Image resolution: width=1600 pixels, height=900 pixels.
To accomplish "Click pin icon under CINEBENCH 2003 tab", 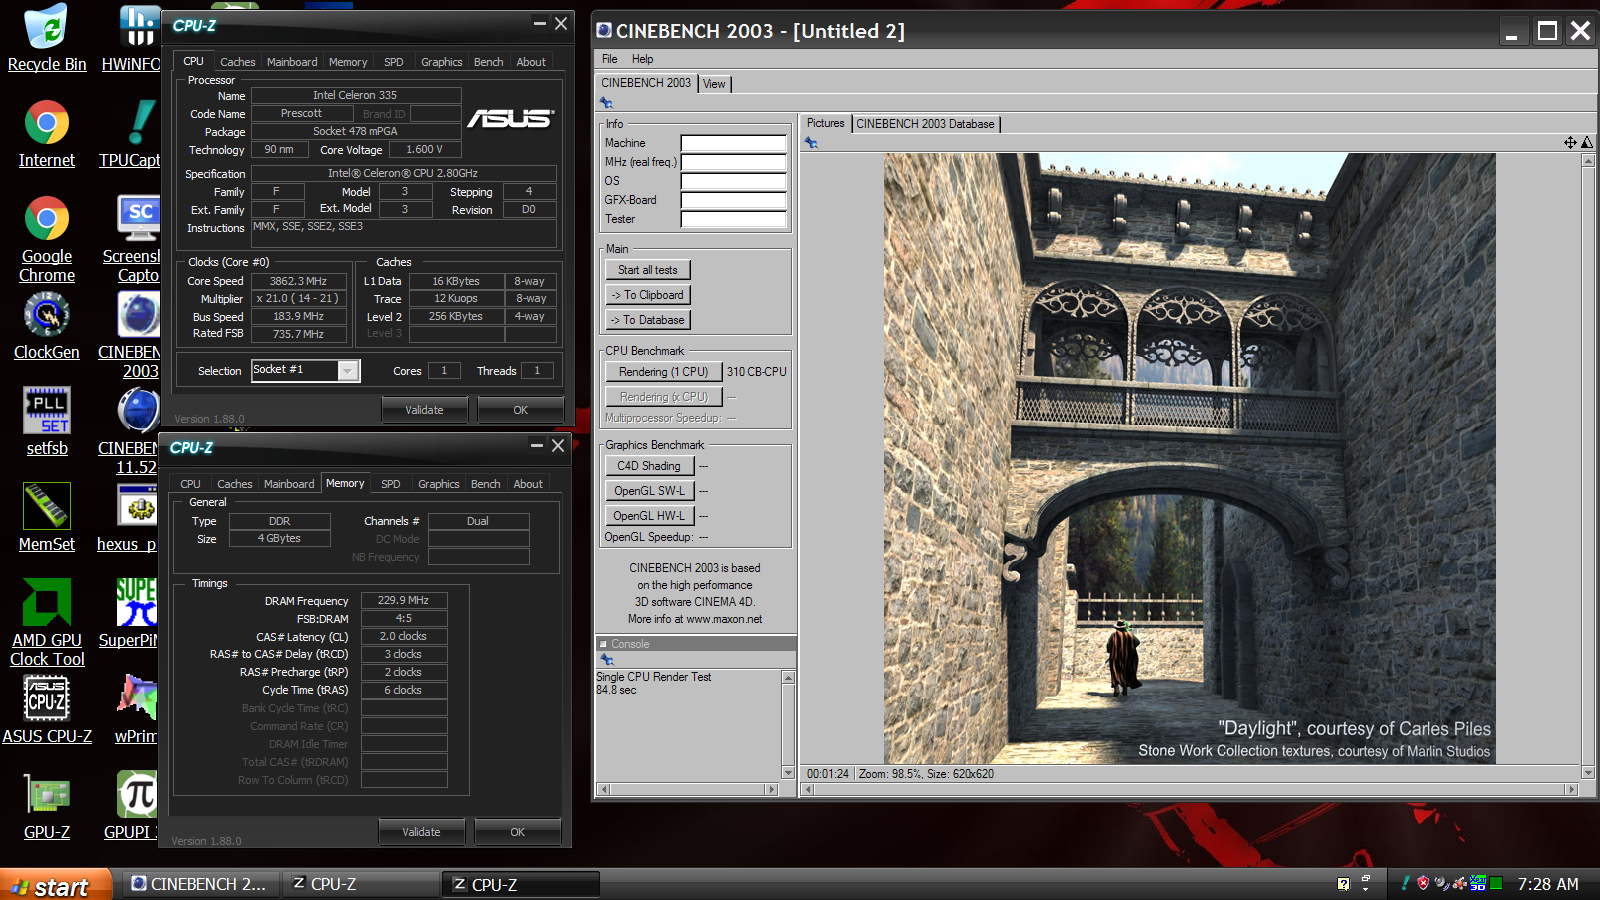I will coord(606,103).
